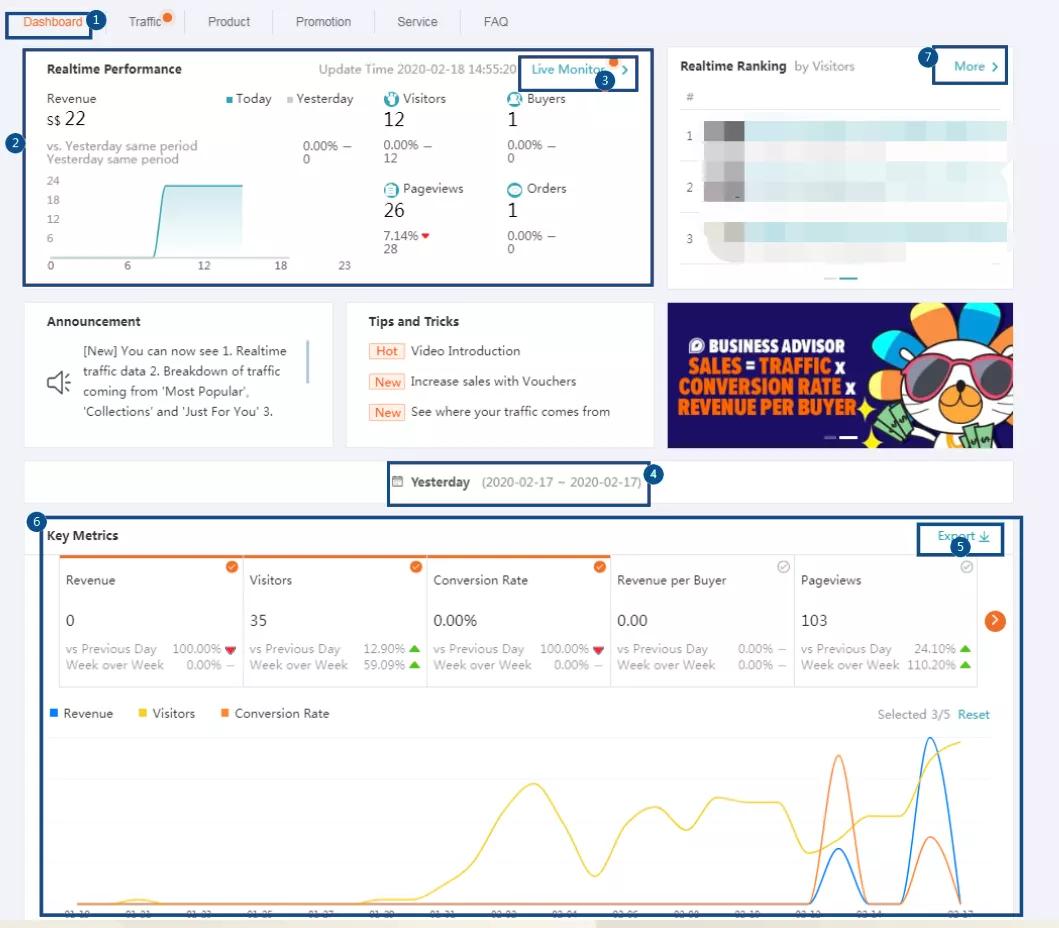Click the Pageviews icon in Realtime Performance
Viewport: 1059px width, 928px height.
[392, 190]
